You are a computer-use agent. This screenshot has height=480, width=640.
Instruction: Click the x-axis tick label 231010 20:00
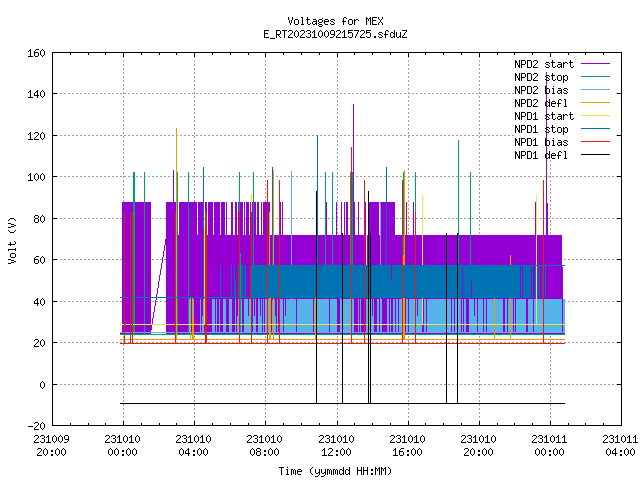(x=478, y=446)
